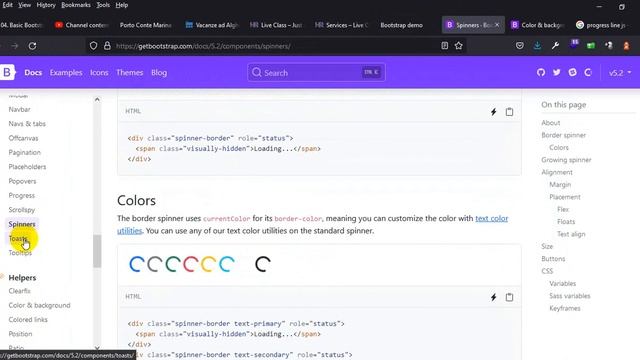
Task: Open the downloads arrow icon
Action: [538, 46]
